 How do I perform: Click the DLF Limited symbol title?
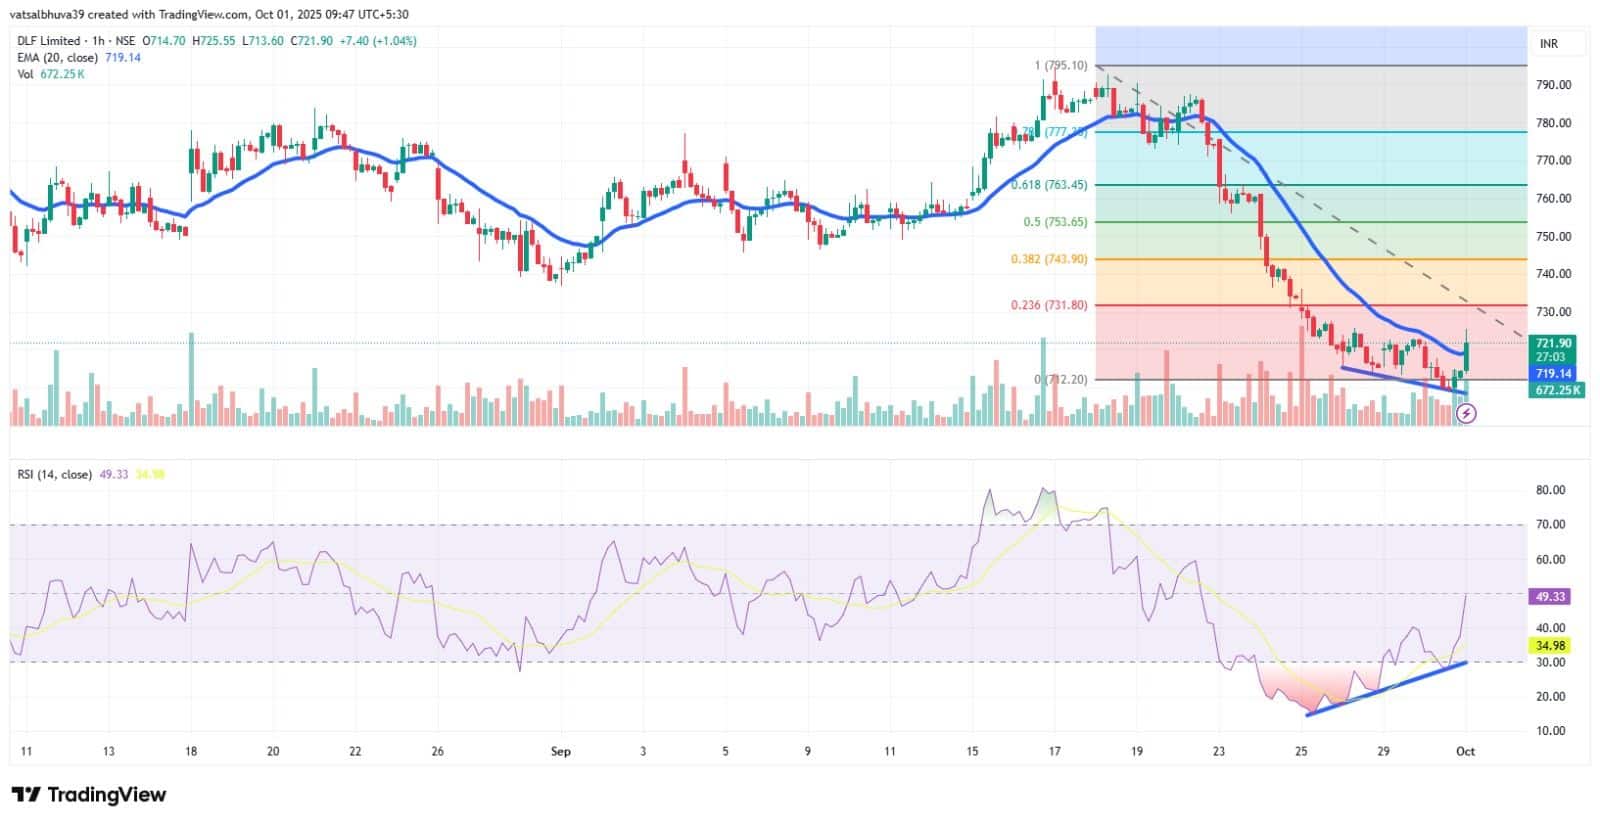click(x=48, y=41)
